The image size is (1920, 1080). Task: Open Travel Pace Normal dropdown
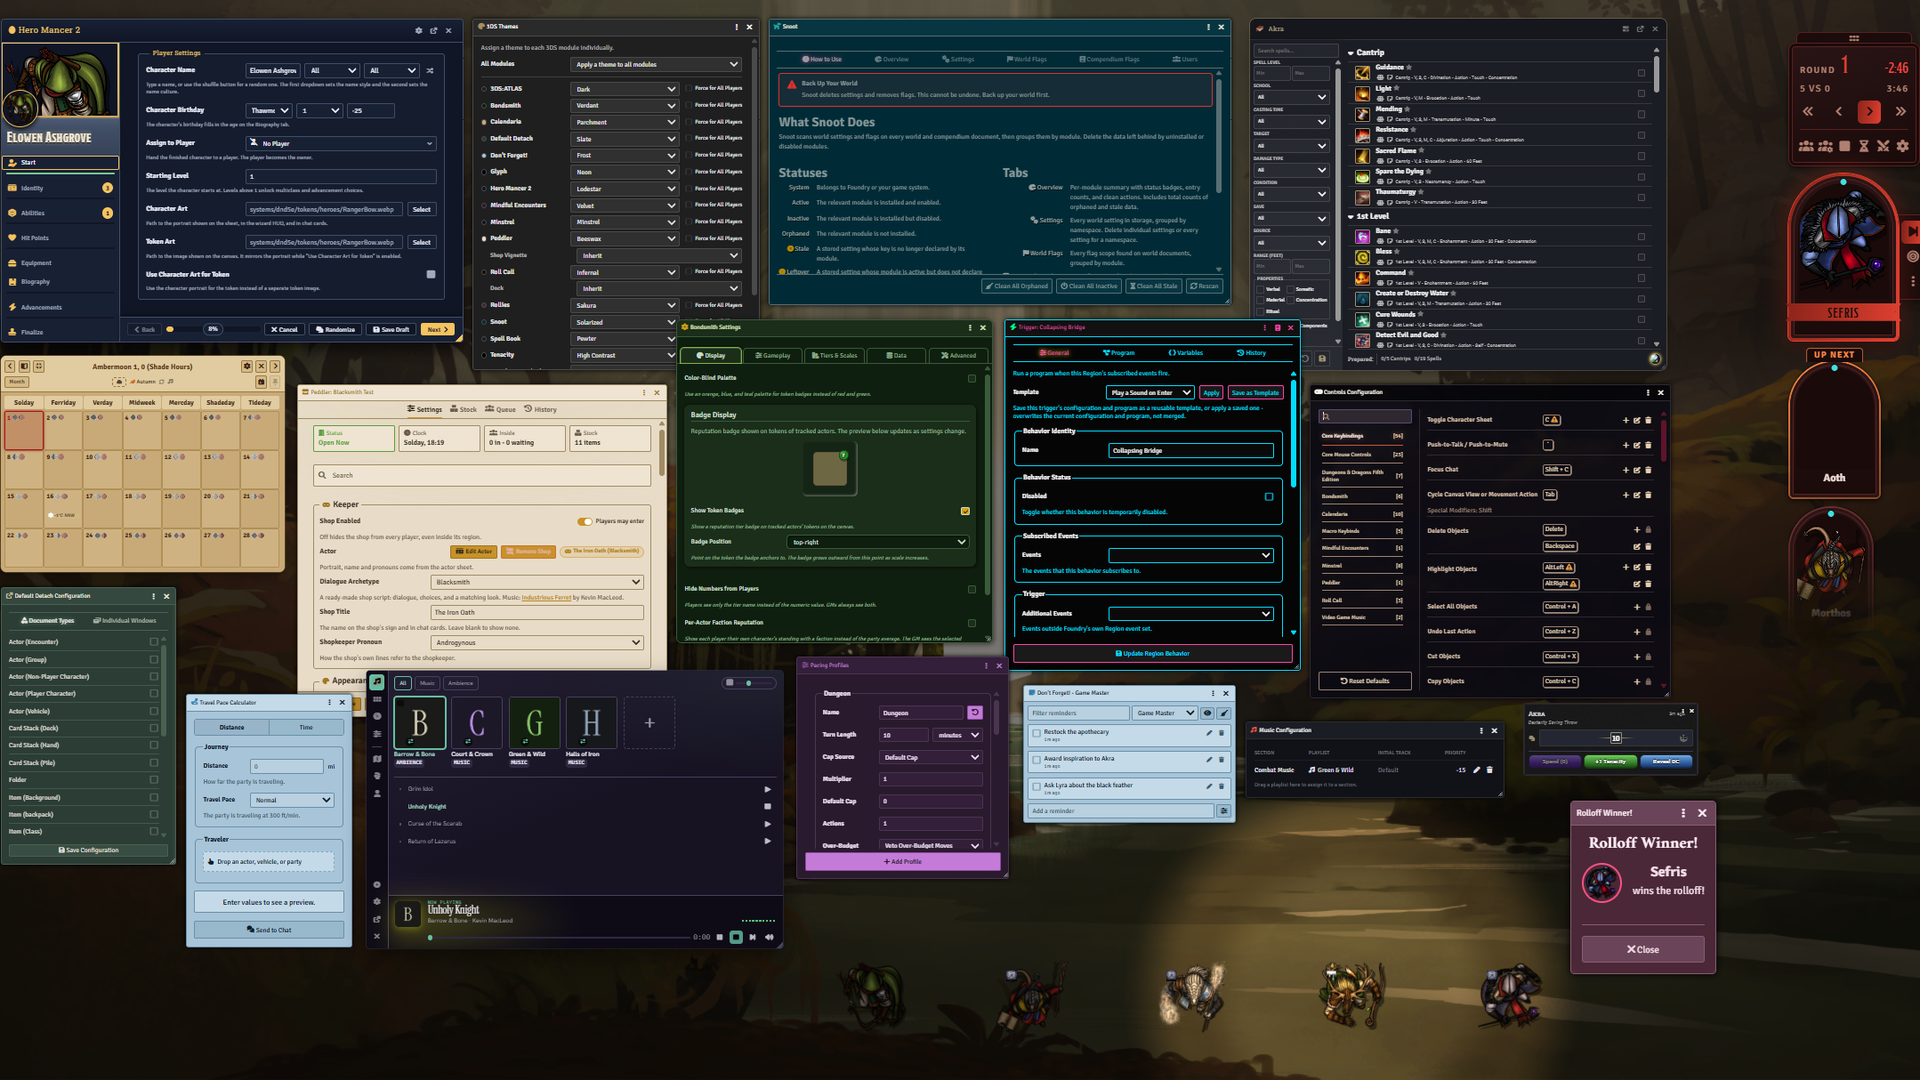click(x=292, y=800)
